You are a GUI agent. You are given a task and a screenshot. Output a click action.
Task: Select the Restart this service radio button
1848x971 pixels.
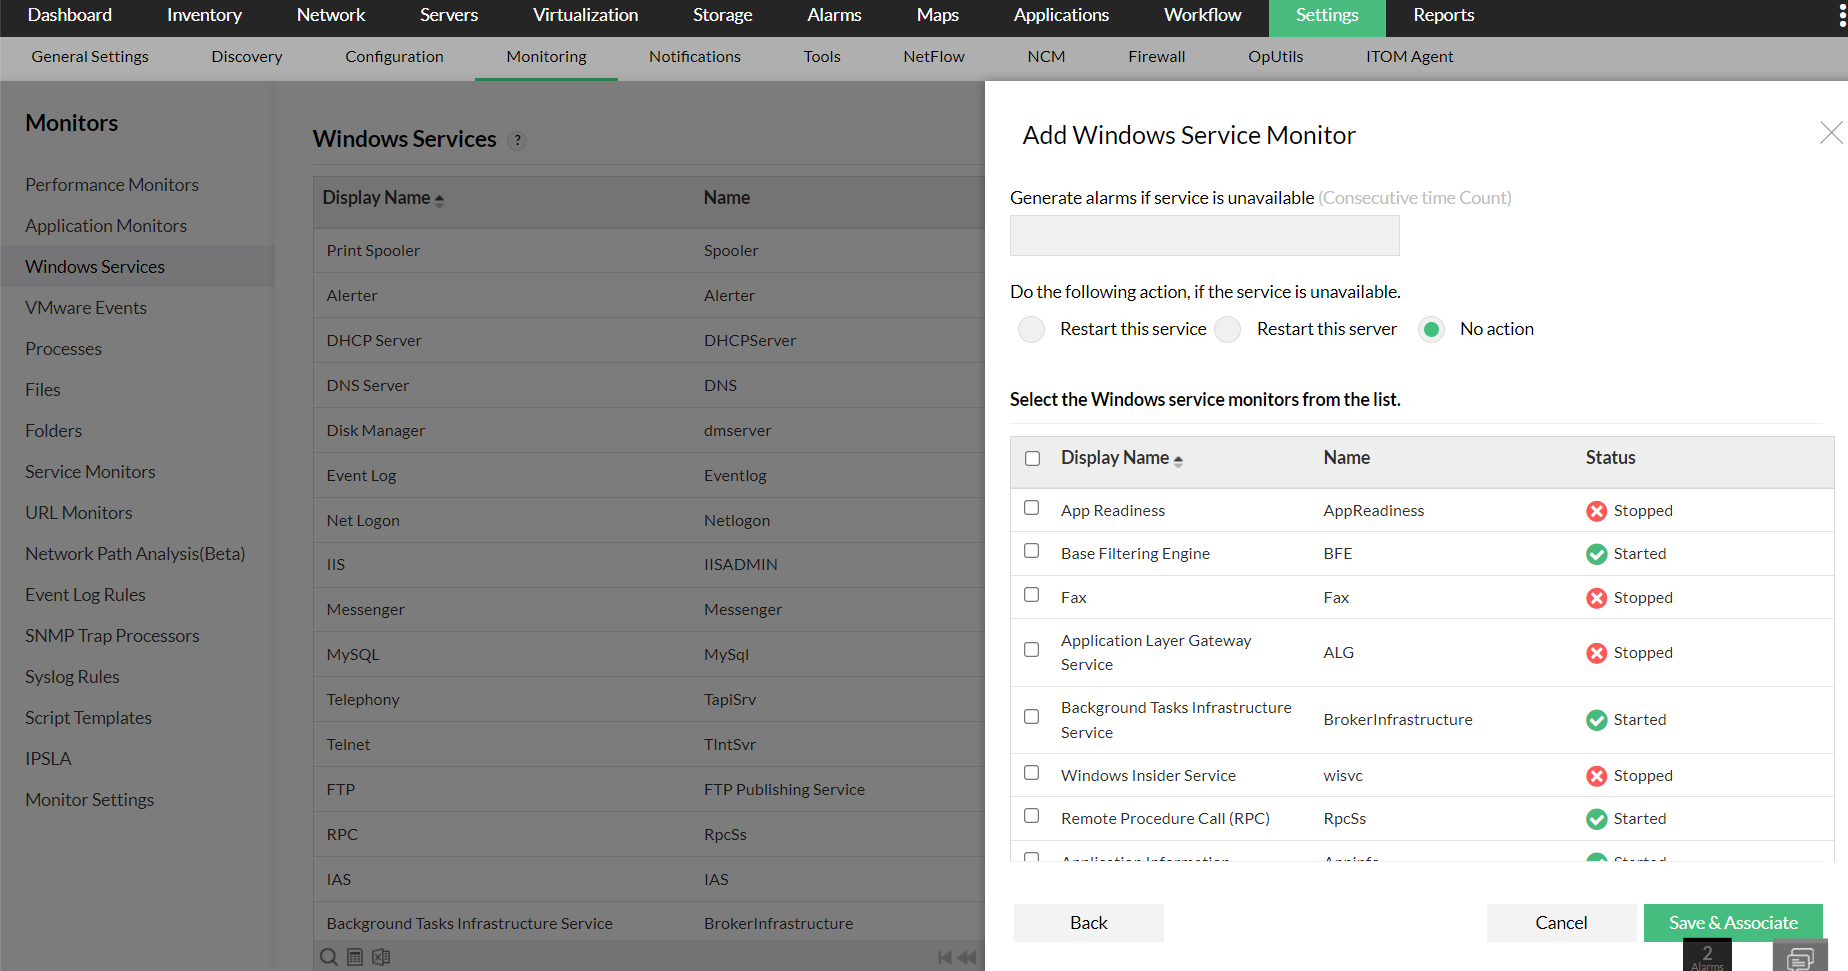[1031, 330]
